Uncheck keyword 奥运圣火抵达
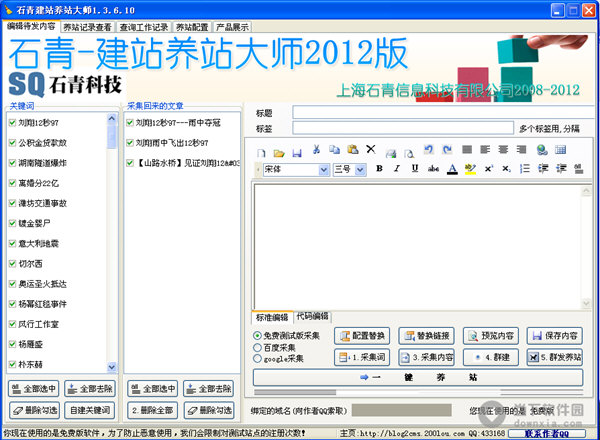Viewport: 600px width, 440px height. [x=13, y=284]
